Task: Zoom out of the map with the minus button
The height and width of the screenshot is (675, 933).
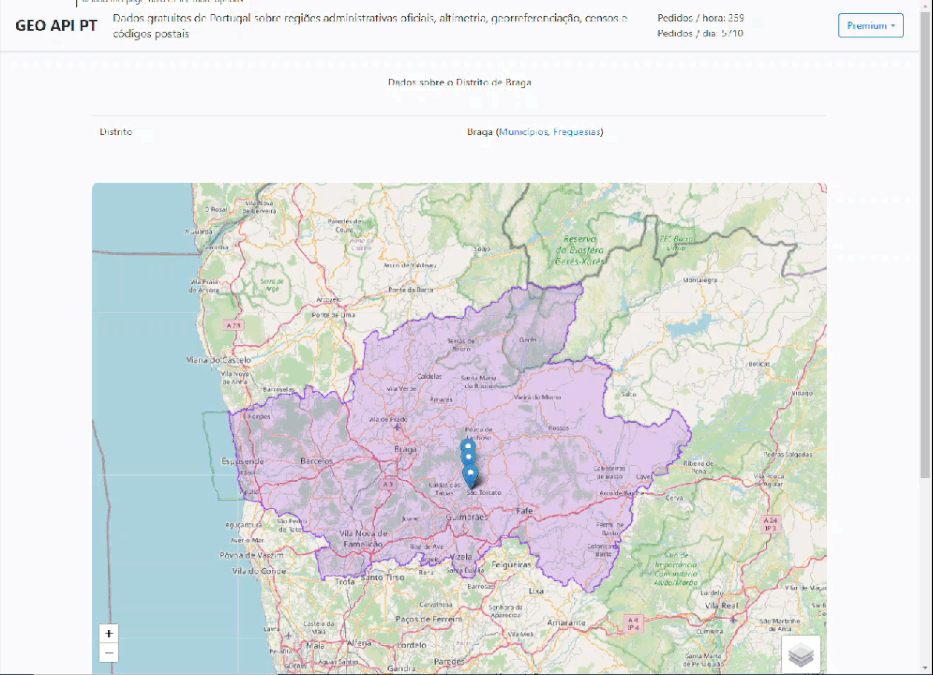Action: (x=109, y=652)
